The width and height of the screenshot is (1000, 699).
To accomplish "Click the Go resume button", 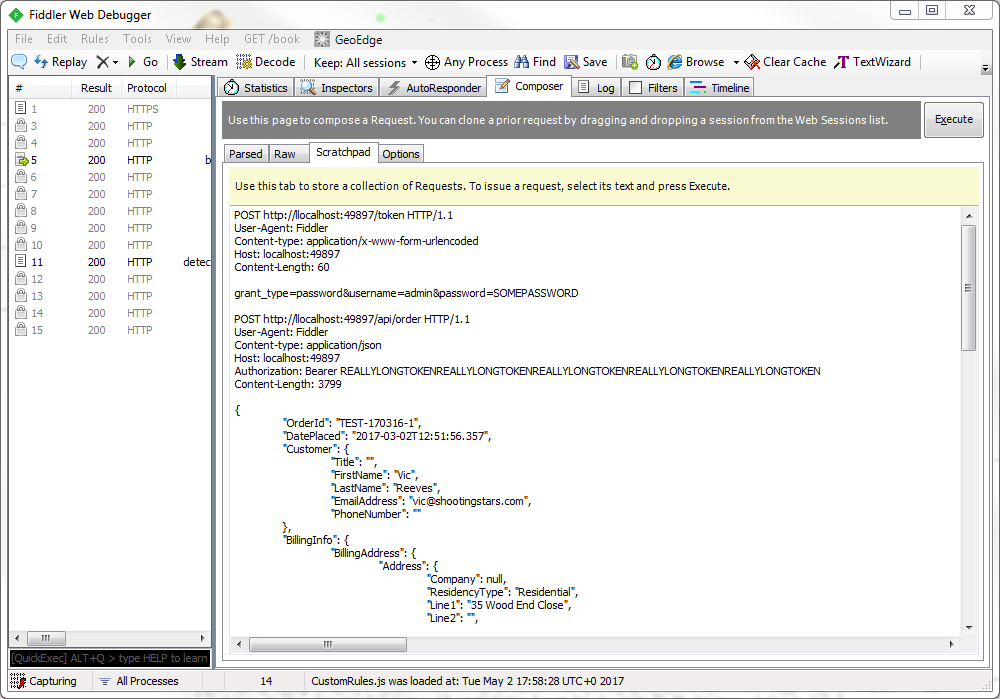I will [x=143, y=62].
